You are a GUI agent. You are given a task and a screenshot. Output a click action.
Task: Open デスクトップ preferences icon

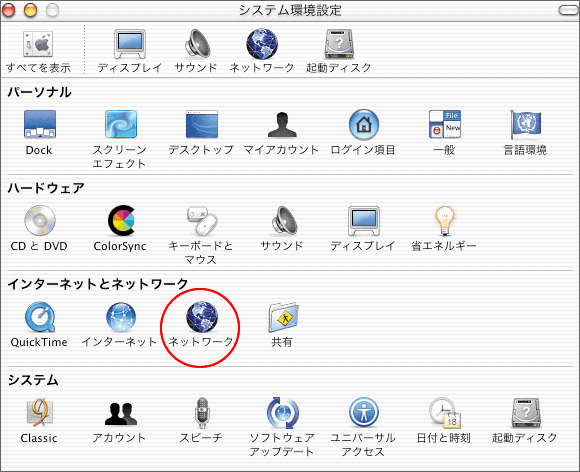tap(202, 124)
